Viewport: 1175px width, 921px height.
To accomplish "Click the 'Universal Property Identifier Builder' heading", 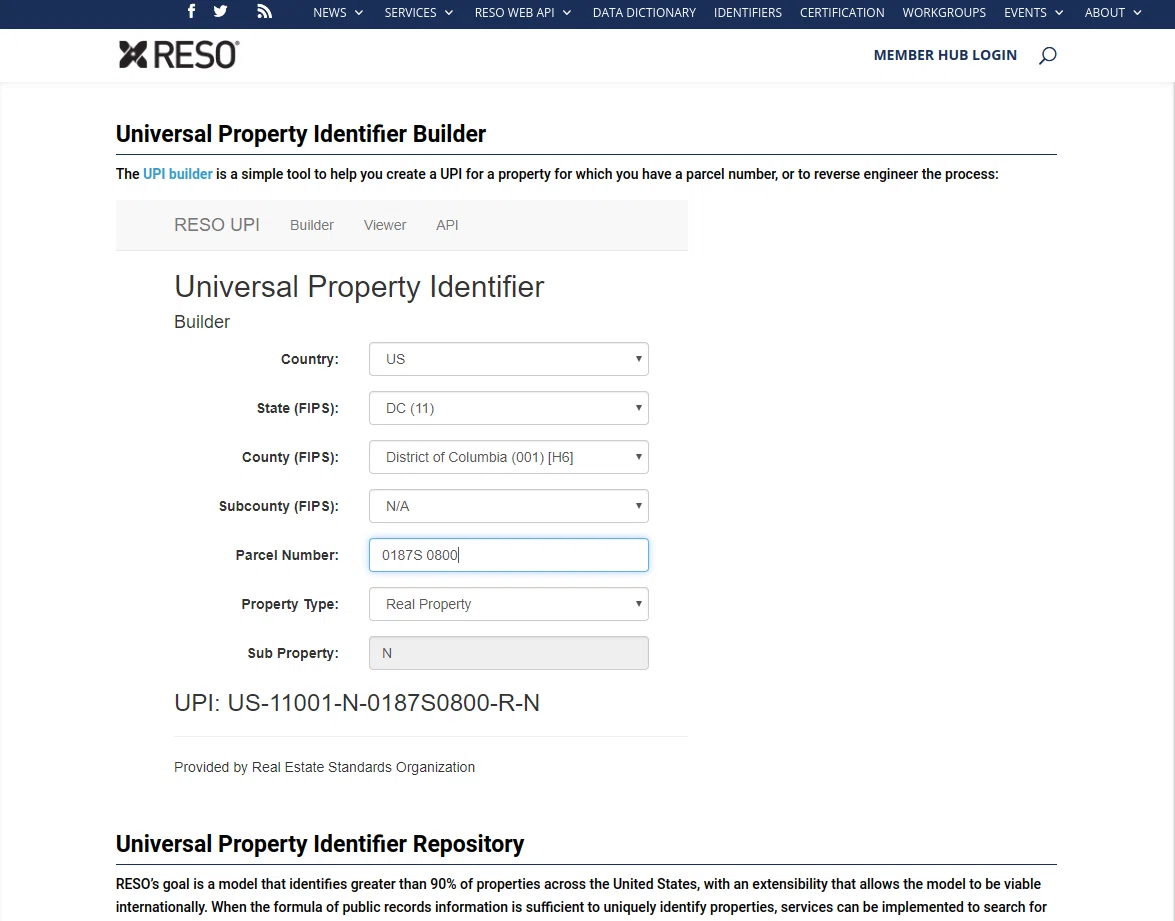I will pyautogui.click(x=300, y=133).
